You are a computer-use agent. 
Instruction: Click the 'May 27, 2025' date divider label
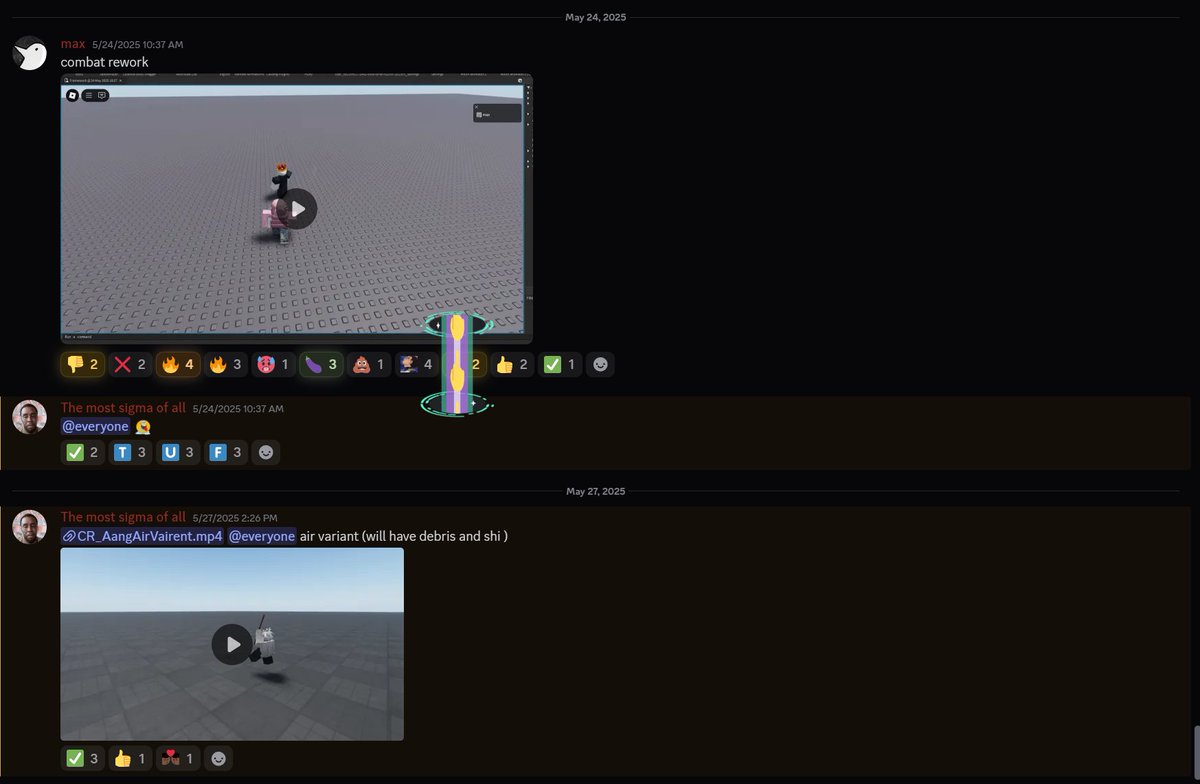pyautogui.click(x=595, y=491)
